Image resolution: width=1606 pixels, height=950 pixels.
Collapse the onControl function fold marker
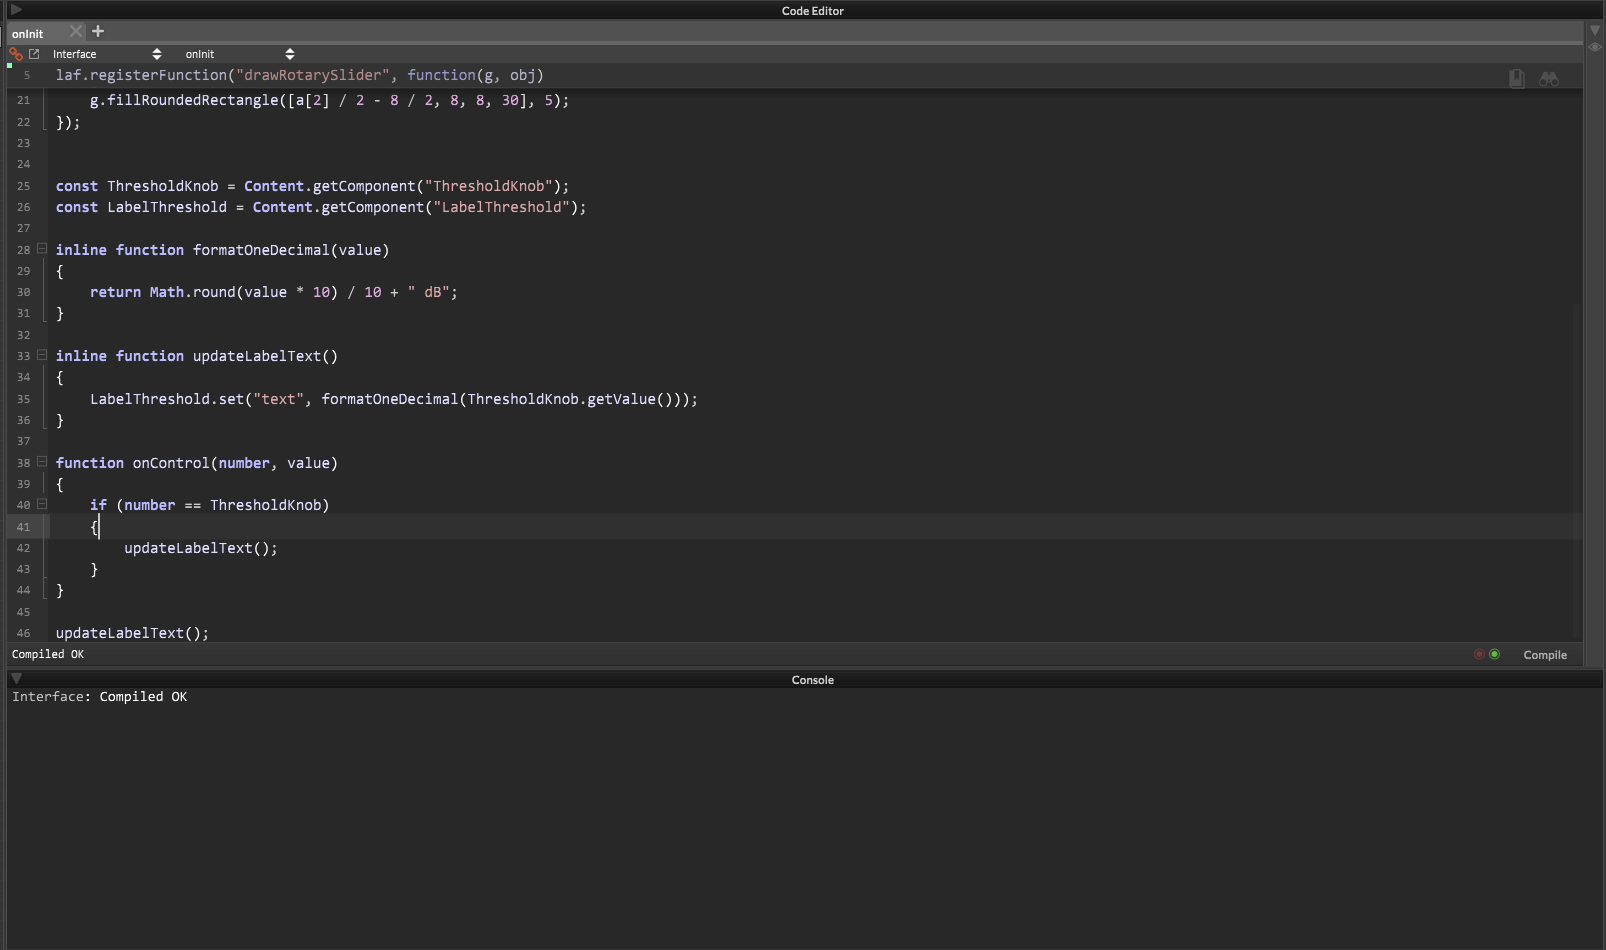[x=42, y=462]
